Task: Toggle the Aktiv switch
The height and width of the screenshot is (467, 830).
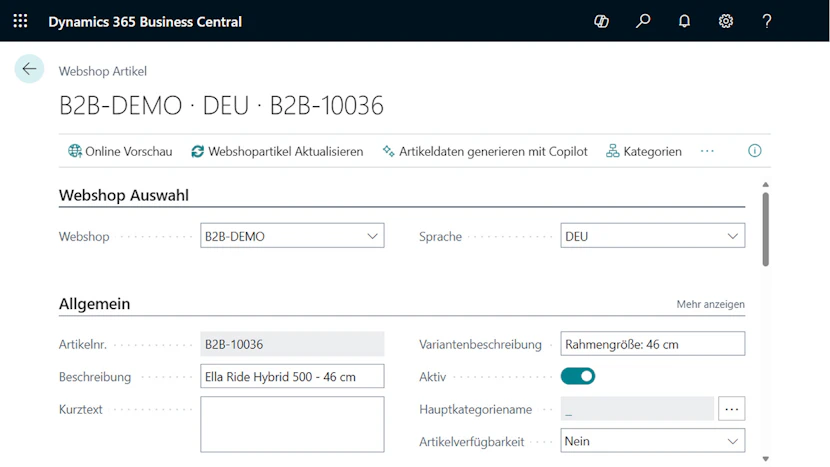Action: pos(578,376)
